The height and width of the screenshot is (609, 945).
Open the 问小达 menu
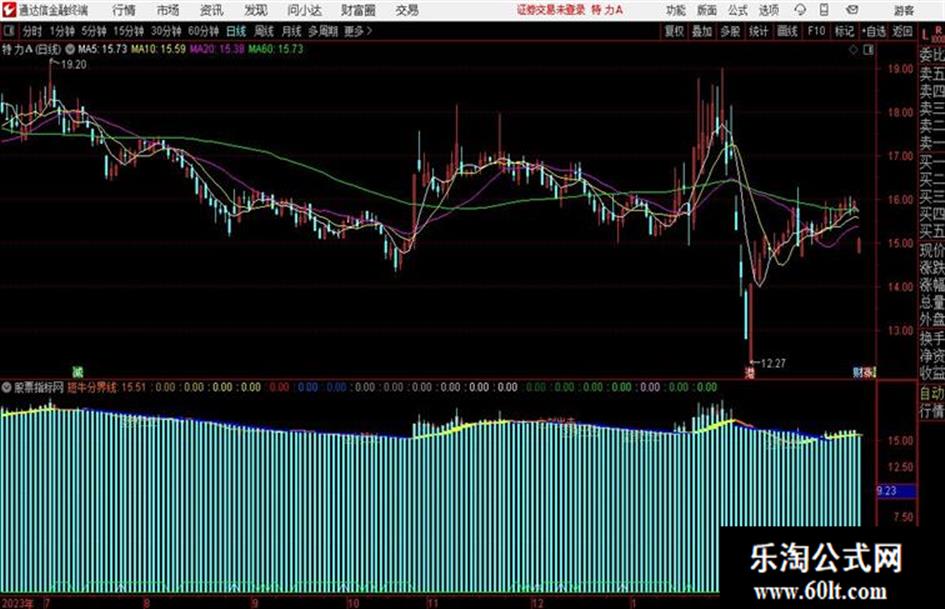[304, 10]
